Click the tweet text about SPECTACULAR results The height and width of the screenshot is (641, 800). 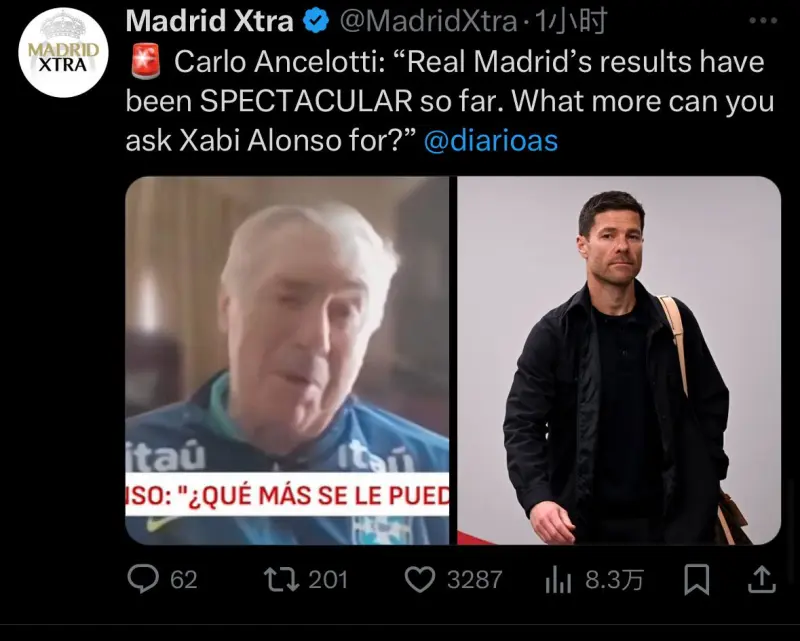[449, 101]
